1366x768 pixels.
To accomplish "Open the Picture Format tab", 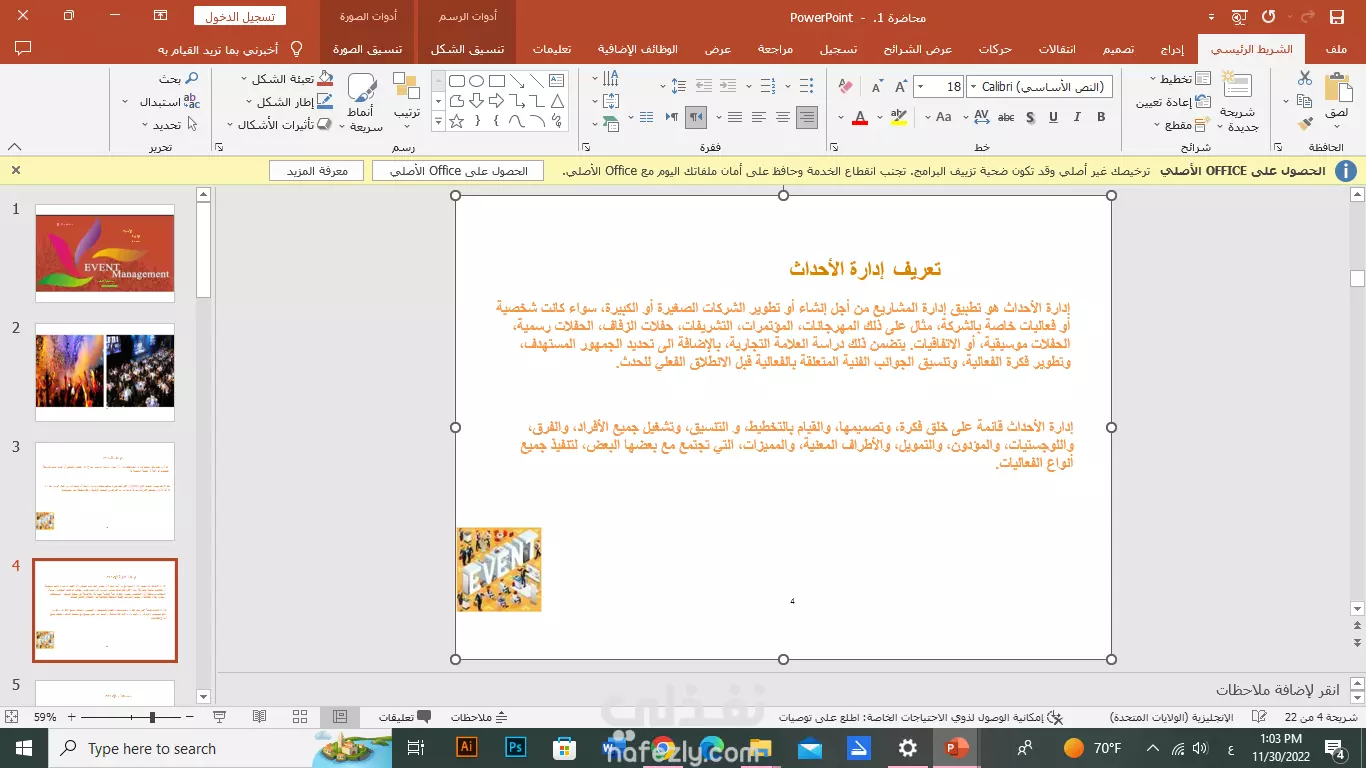I will tap(368, 49).
